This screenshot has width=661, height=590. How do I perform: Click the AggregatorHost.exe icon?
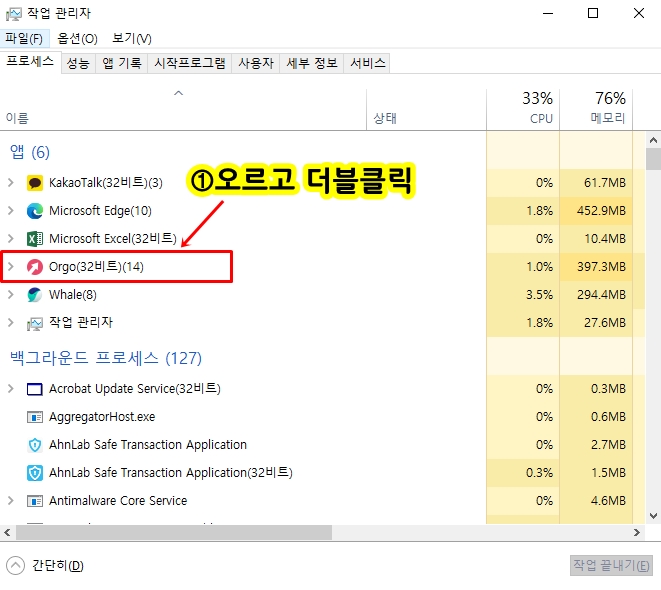click(35, 417)
